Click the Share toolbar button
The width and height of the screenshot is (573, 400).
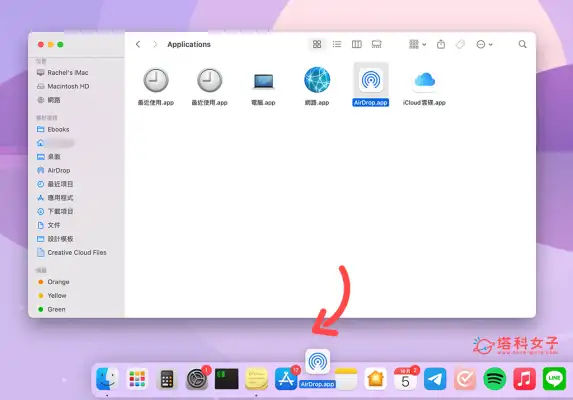(441, 44)
